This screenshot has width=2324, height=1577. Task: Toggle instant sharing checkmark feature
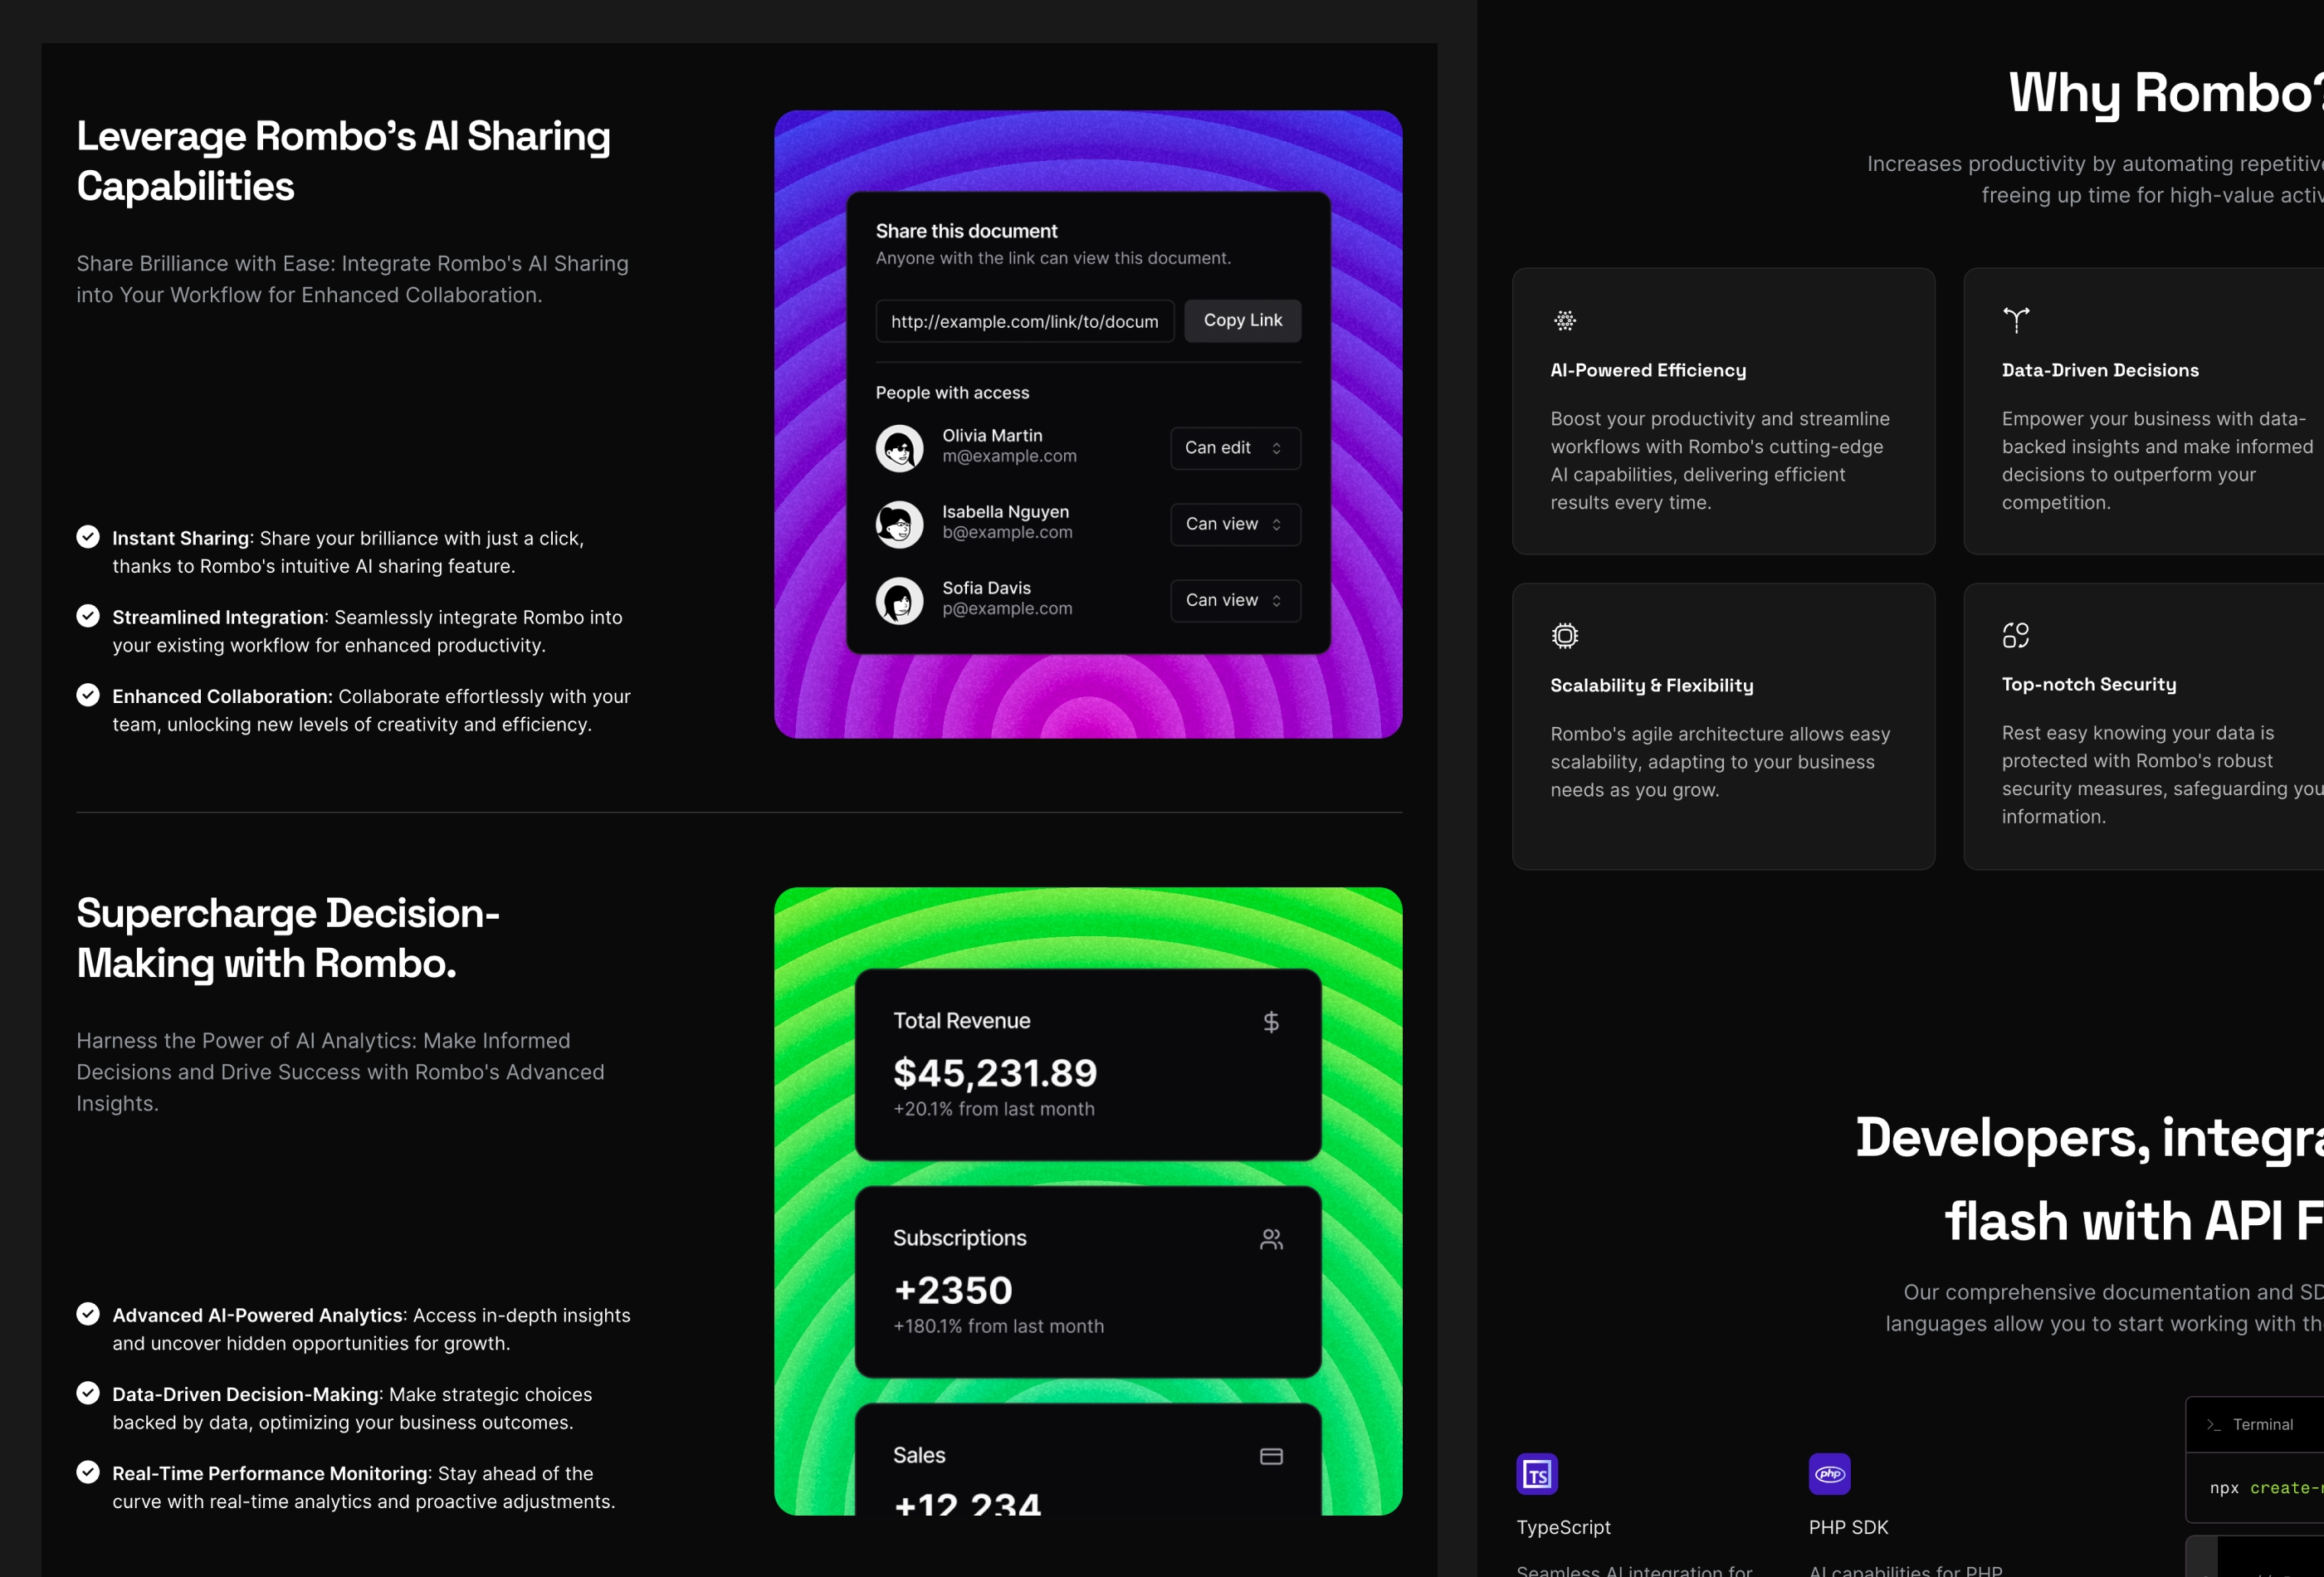pos(88,539)
